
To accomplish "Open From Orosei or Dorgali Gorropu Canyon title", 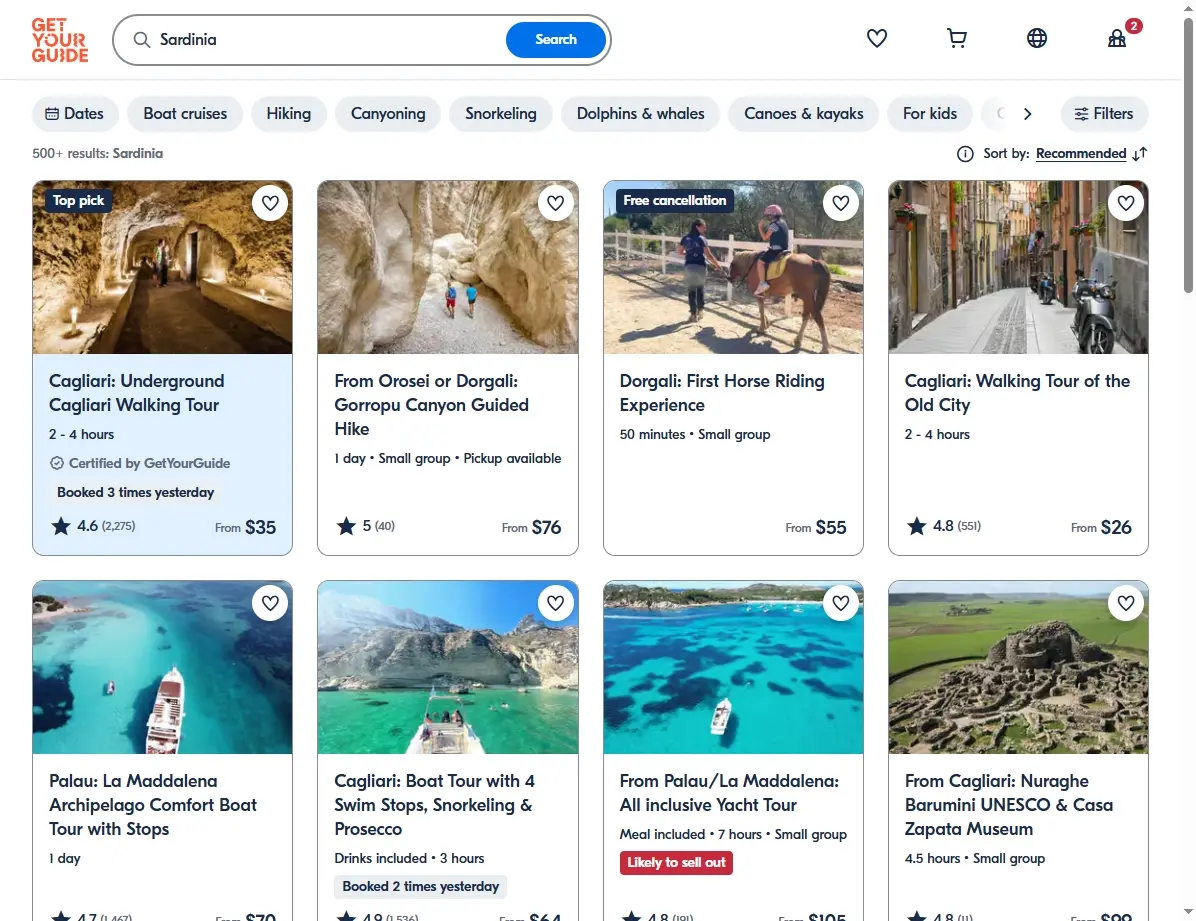I will coord(432,405).
